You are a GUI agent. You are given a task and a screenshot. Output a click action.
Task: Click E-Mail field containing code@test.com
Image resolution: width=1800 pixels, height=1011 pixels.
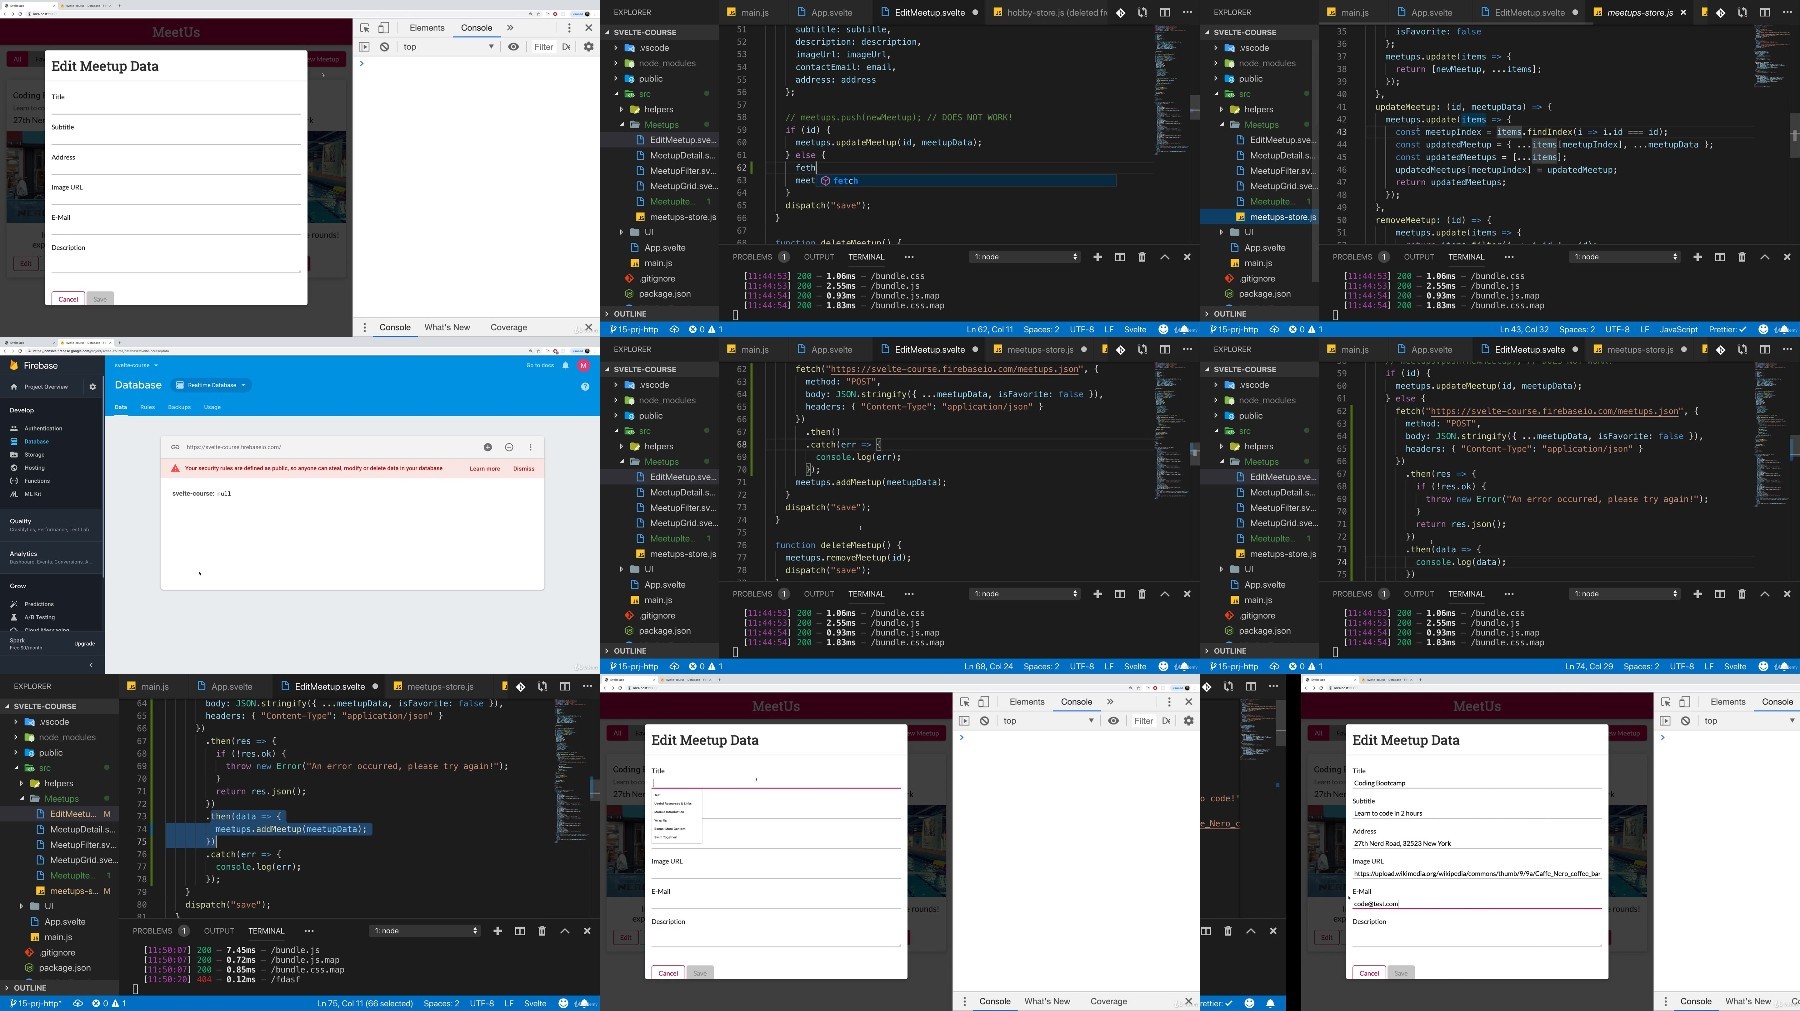click(1477, 903)
